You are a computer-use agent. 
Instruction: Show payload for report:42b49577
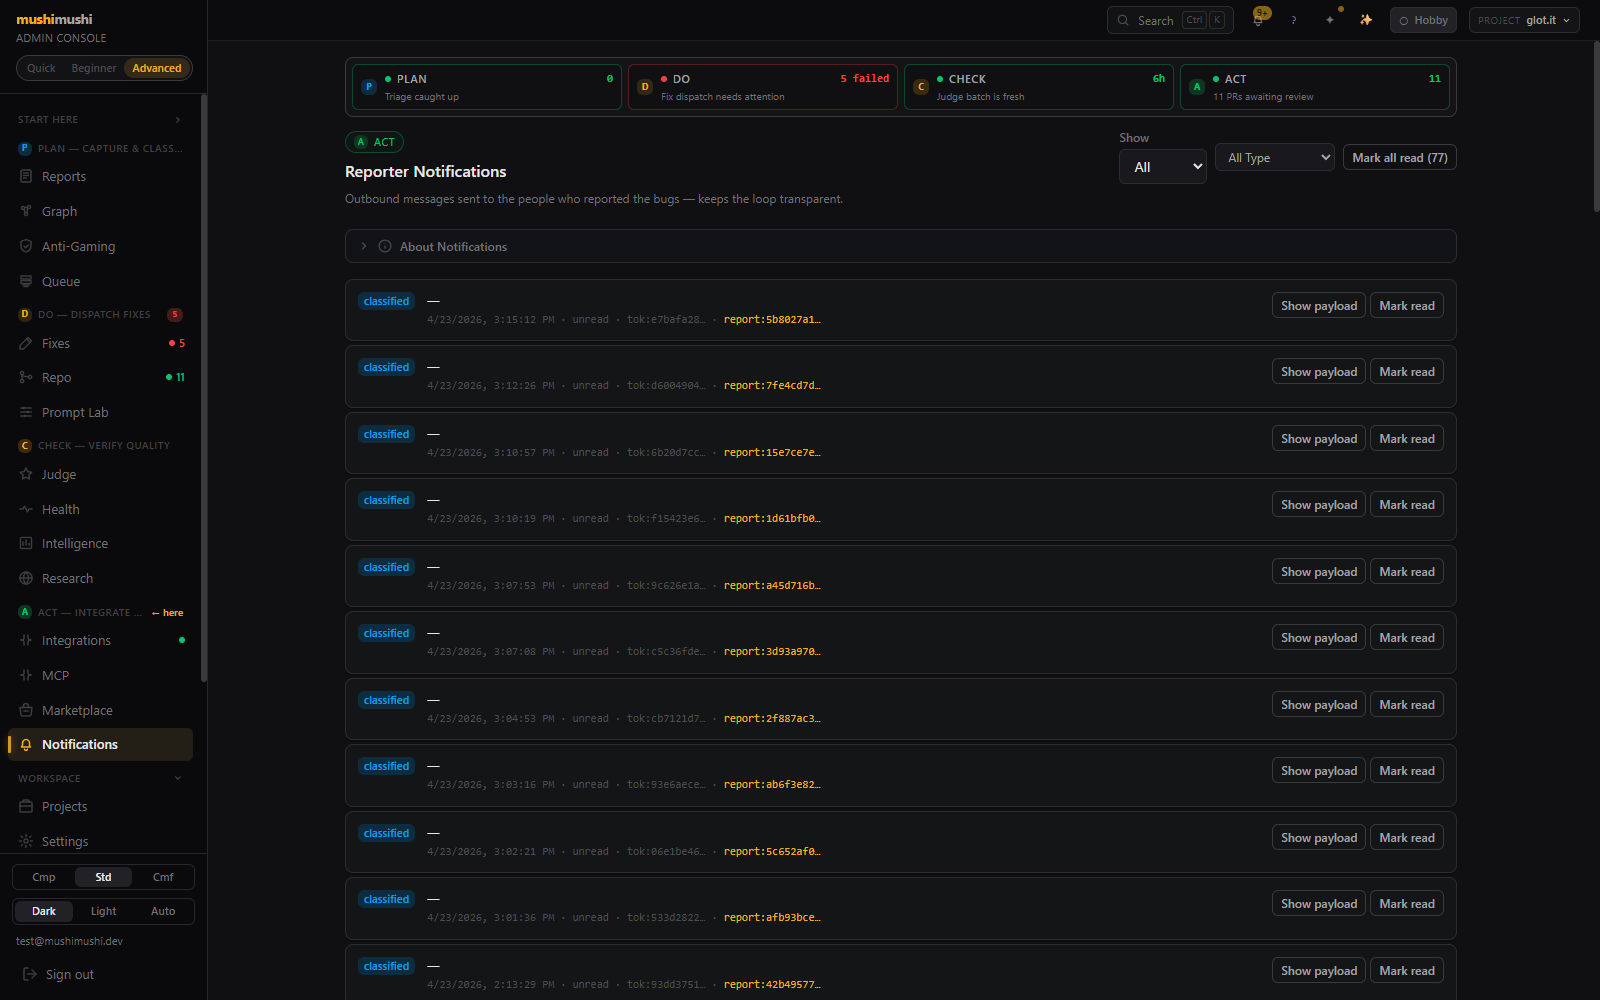point(1319,970)
